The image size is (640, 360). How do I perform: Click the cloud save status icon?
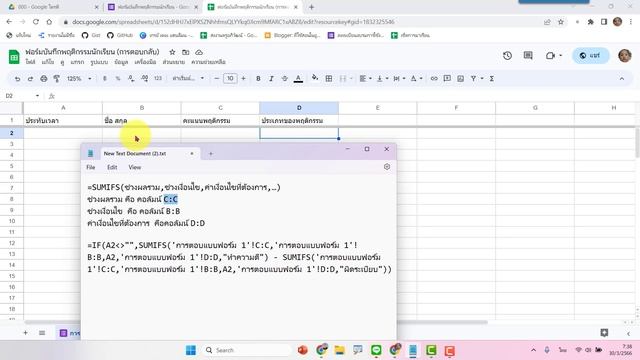(x=199, y=52)
